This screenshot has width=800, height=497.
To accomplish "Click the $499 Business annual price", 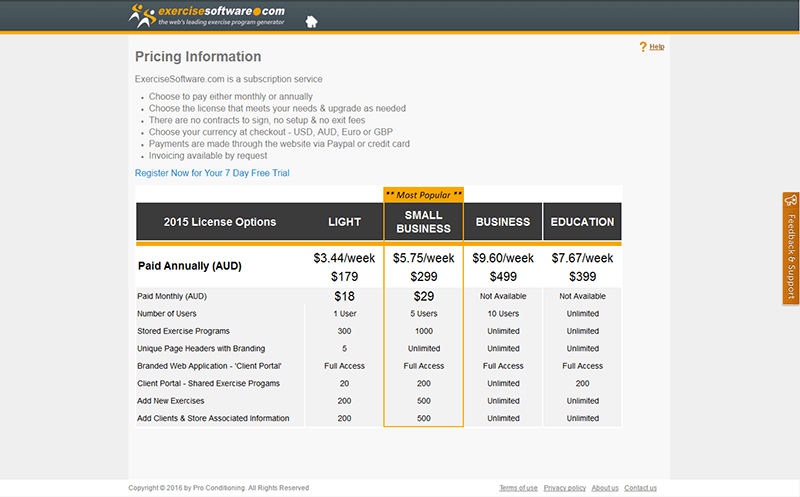I will click(503, 276).
